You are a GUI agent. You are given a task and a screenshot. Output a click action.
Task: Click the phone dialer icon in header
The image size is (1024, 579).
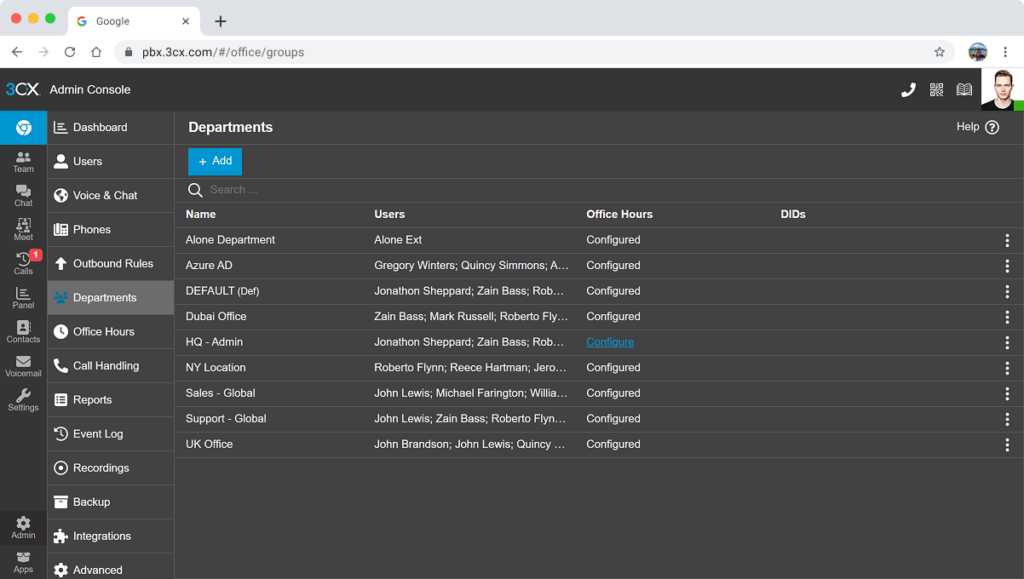[x=908, y=90]
